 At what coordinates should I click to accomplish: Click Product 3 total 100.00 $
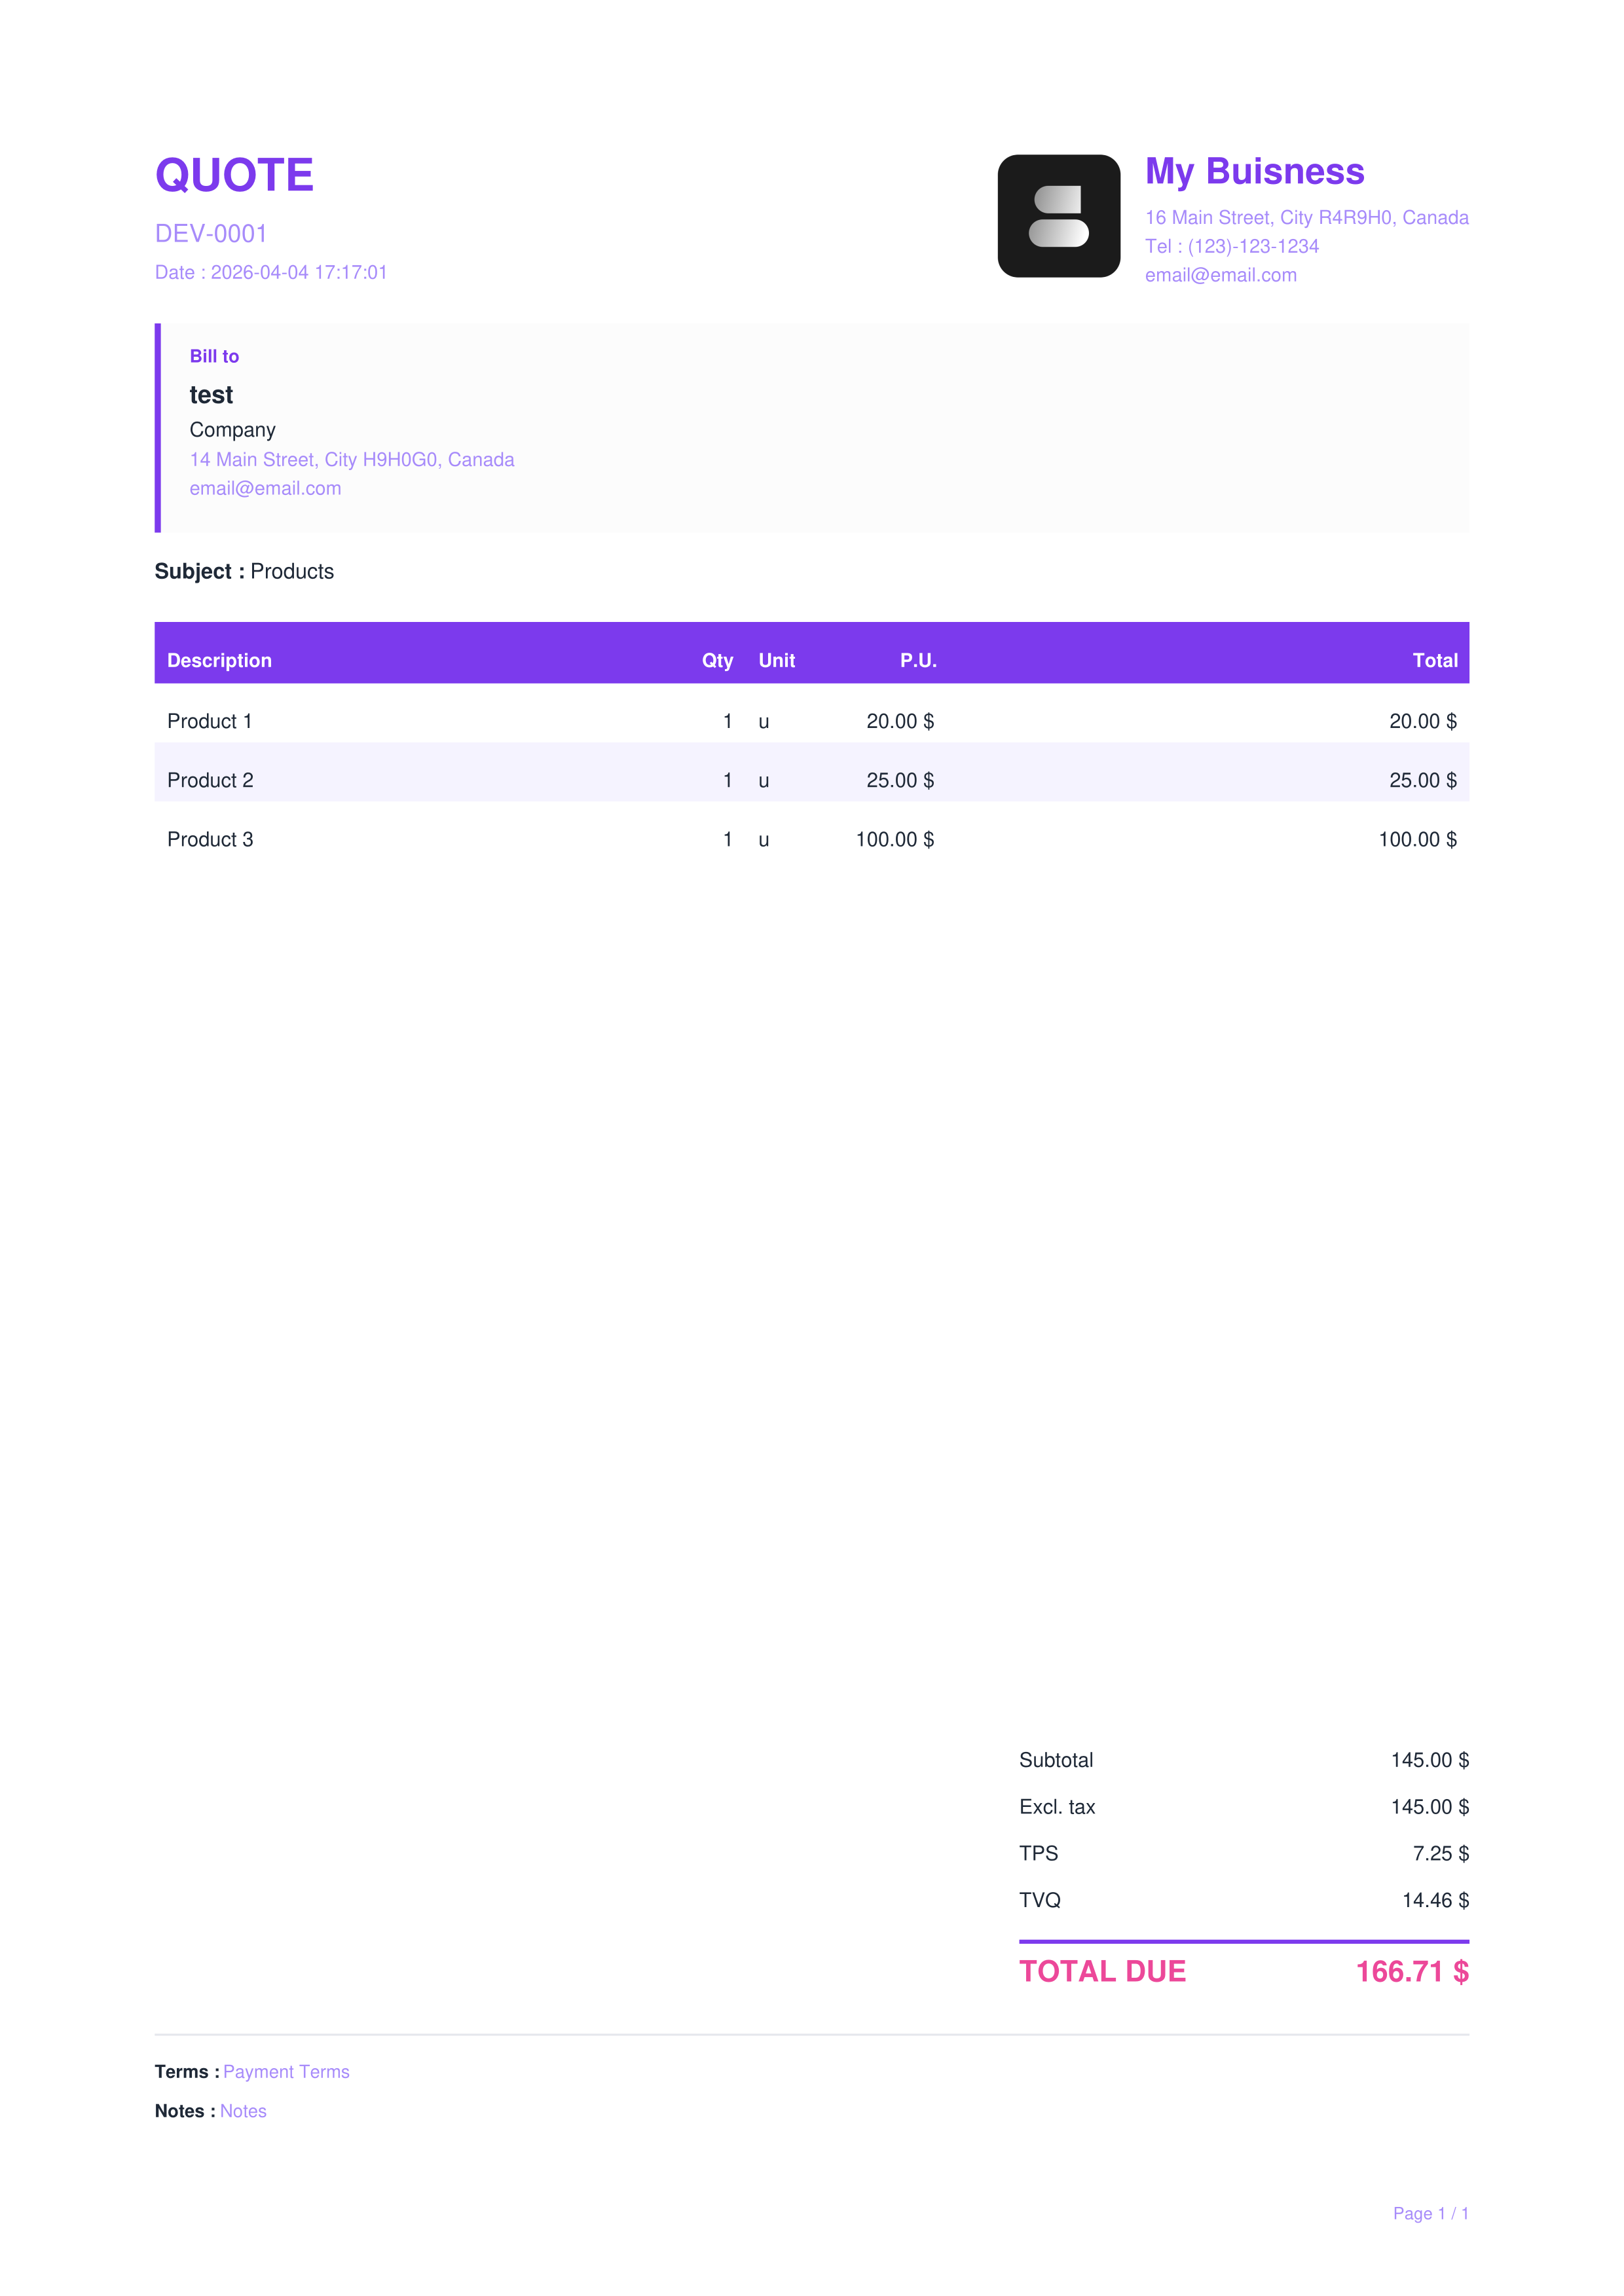point(1417,839)
